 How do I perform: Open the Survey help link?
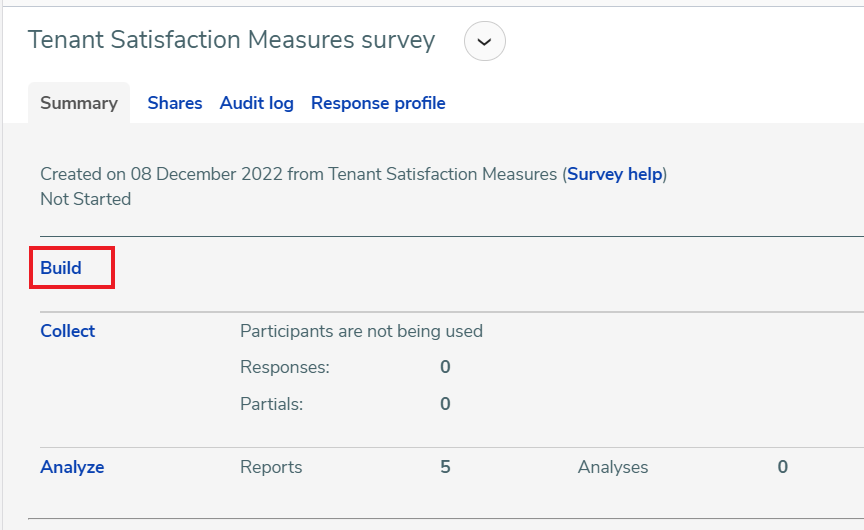click(x=614, y=174)
